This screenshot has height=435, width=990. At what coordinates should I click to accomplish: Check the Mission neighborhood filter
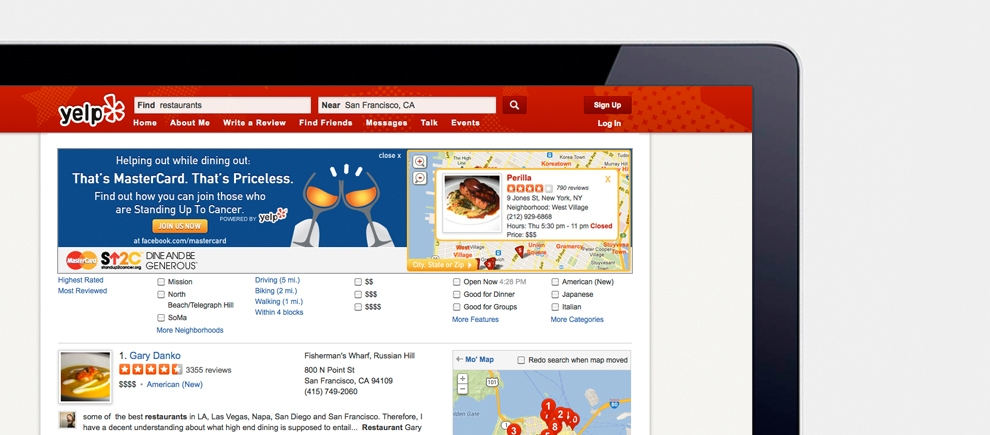tap(161, 282)
